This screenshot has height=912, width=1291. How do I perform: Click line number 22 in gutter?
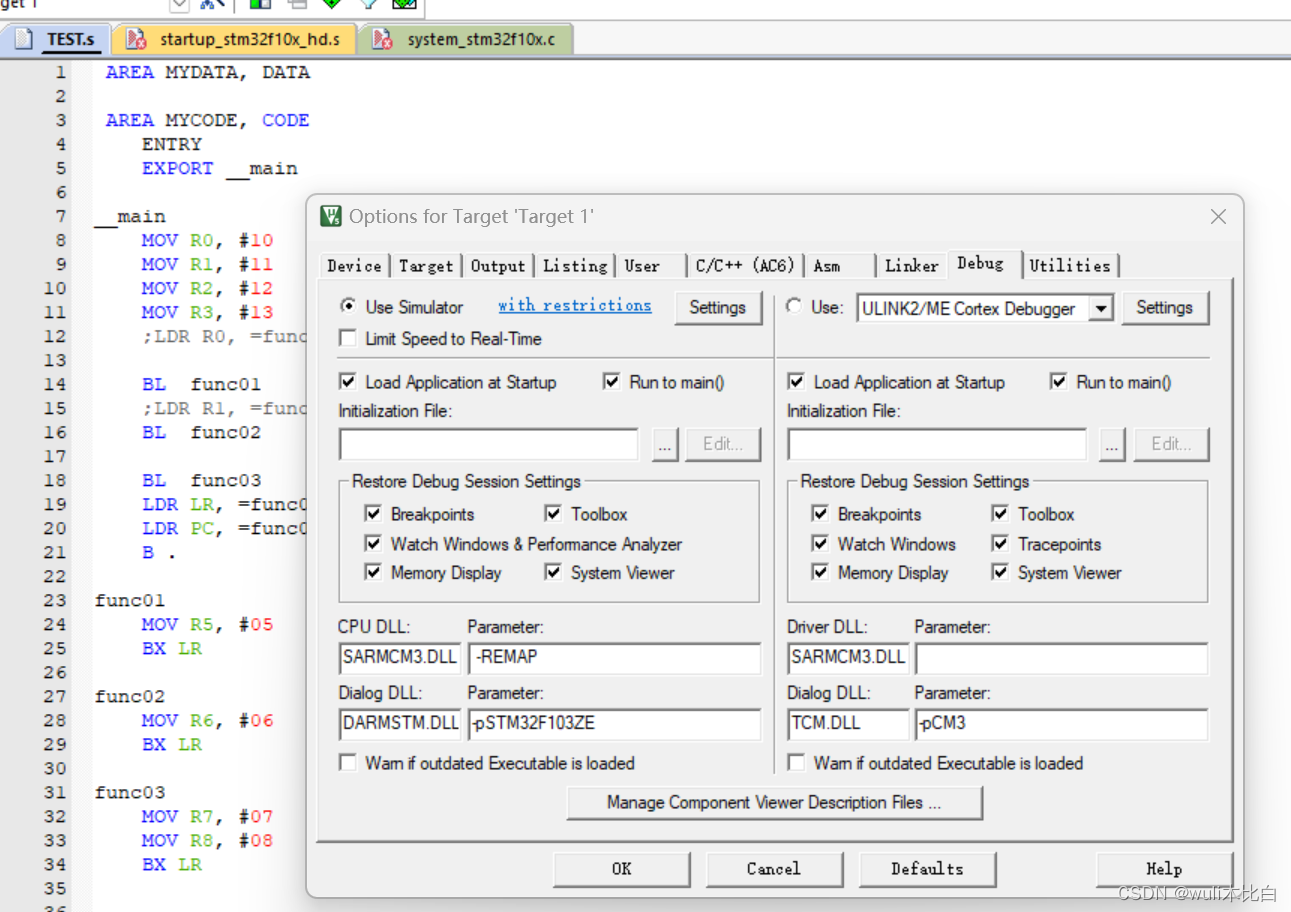pos(55,576)
